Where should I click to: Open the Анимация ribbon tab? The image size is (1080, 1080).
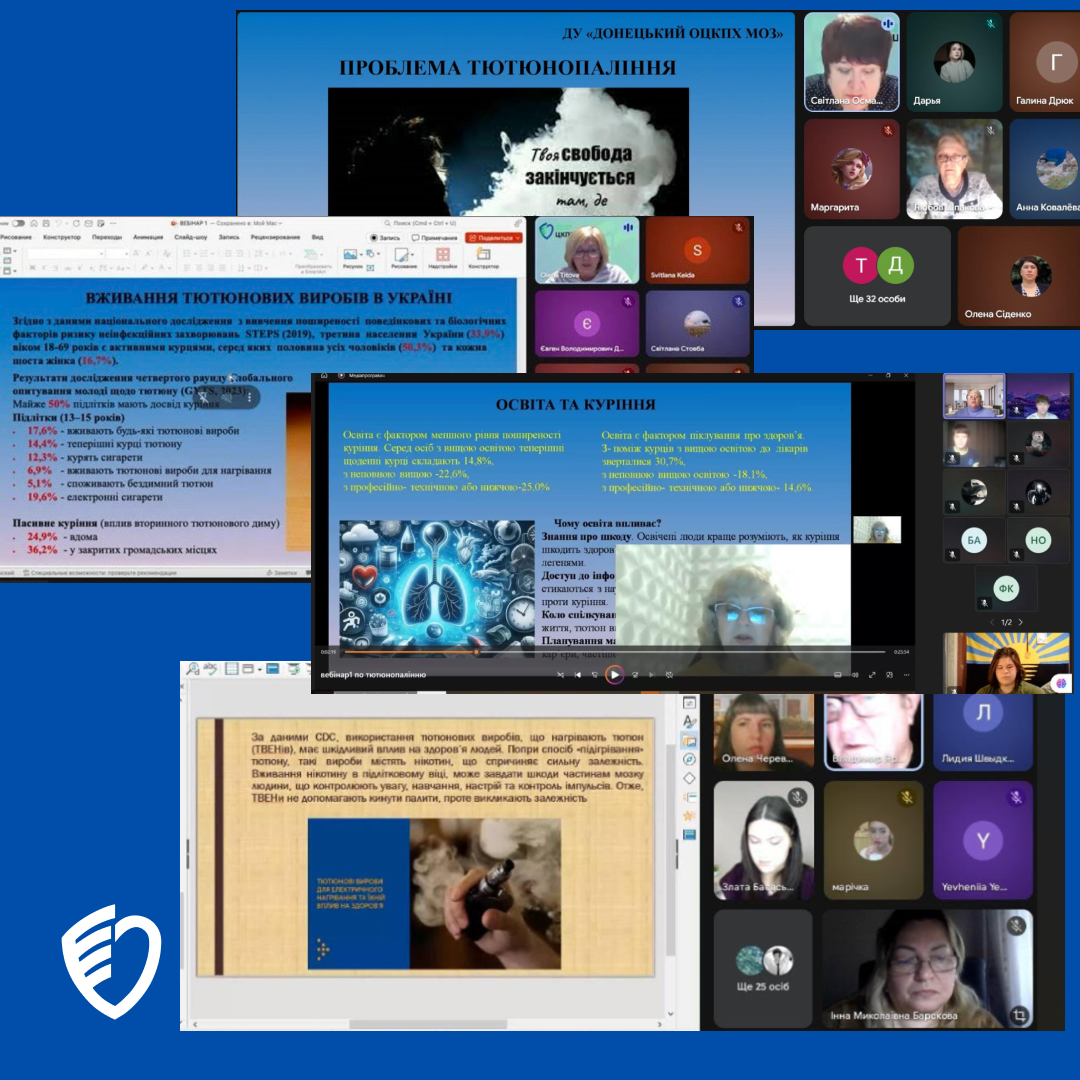click(148, 237)
